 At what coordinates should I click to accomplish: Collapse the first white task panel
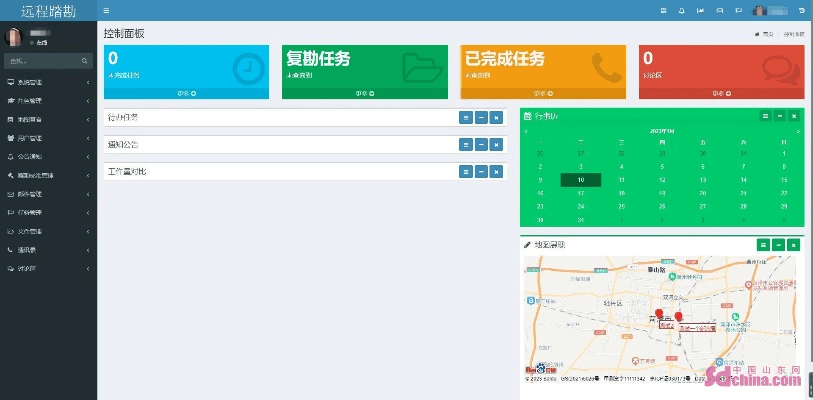coord(481,118)
